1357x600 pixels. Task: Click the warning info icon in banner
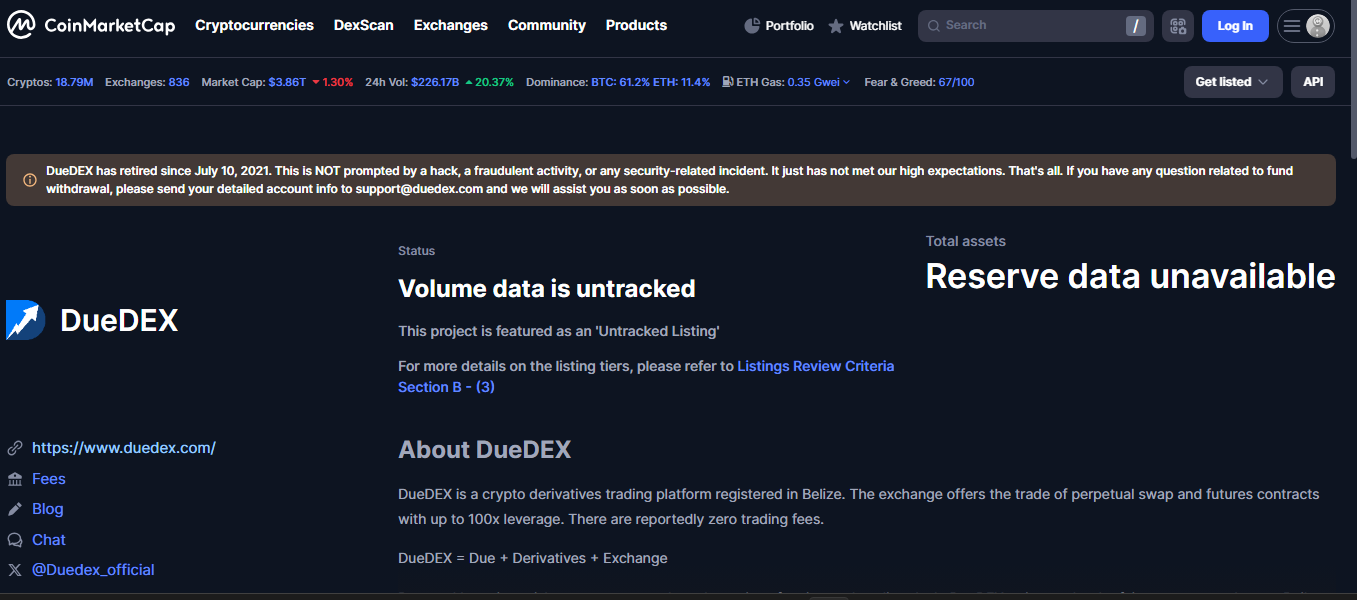tap(30, 180)
